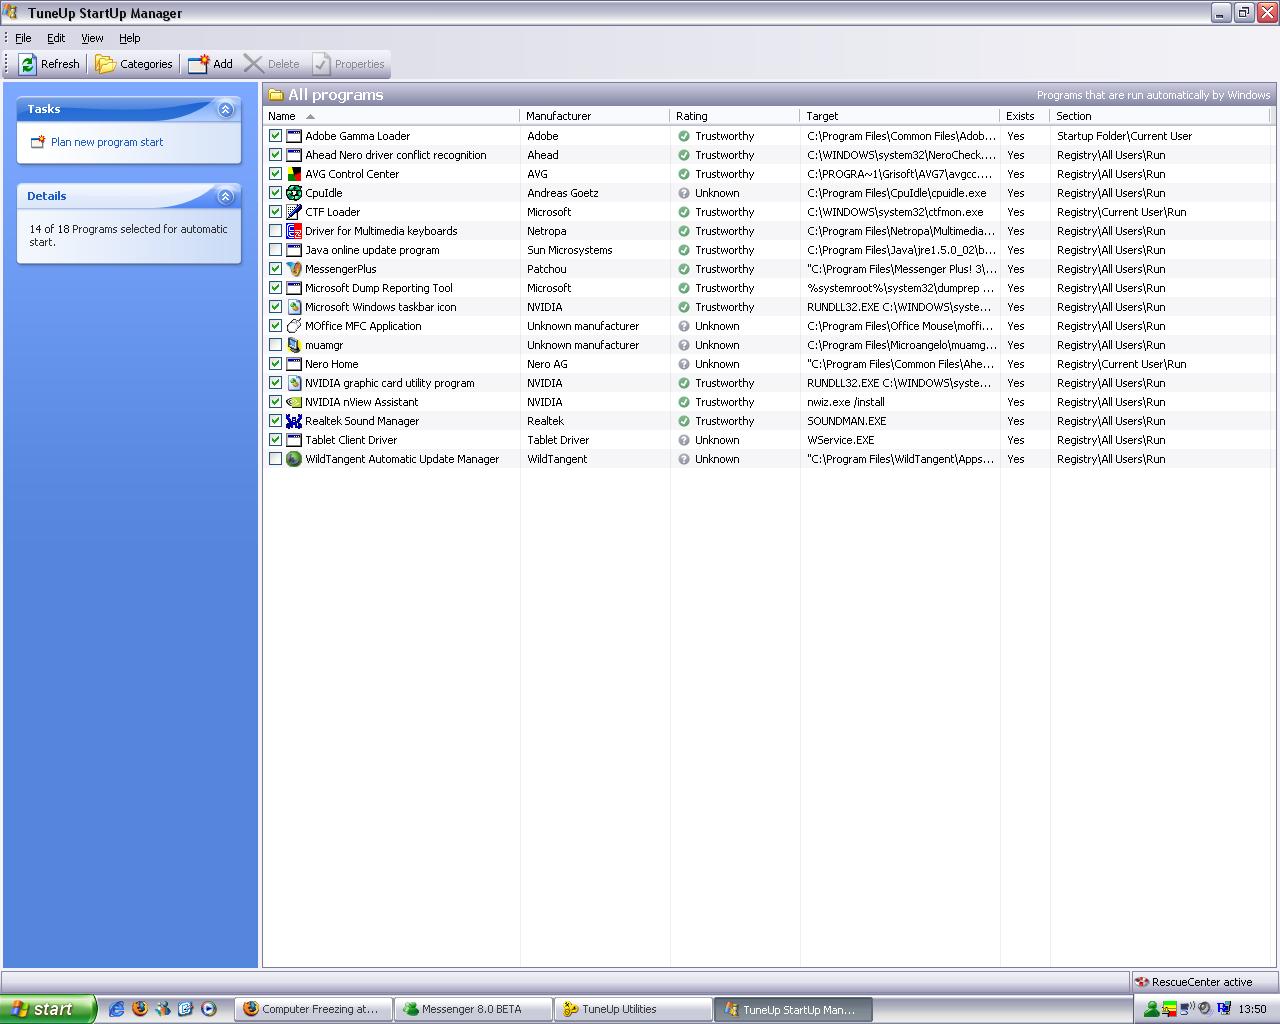Click the Plan new program start link
The height and width of the screenshot is (1024, 1280).
tap(107, 142)
